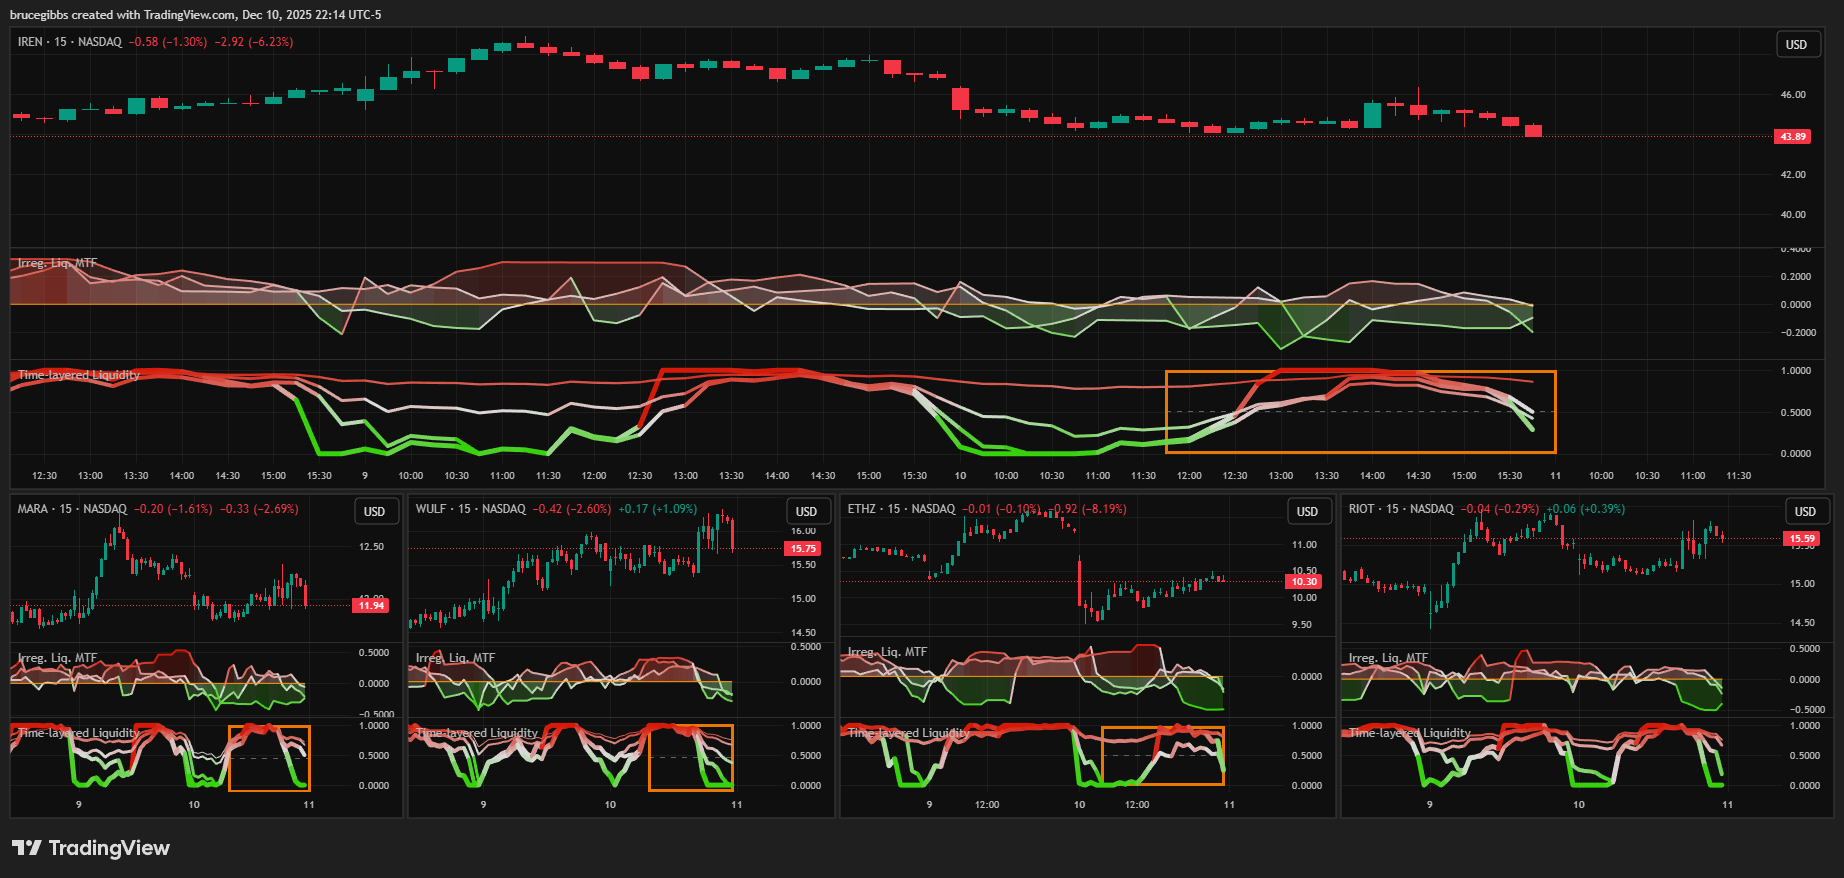This screenshot has width=1844, height=878.
Task: Select the Time-layered Liquidity label on RIOT chart
Action: click(x=1409, y=733)
